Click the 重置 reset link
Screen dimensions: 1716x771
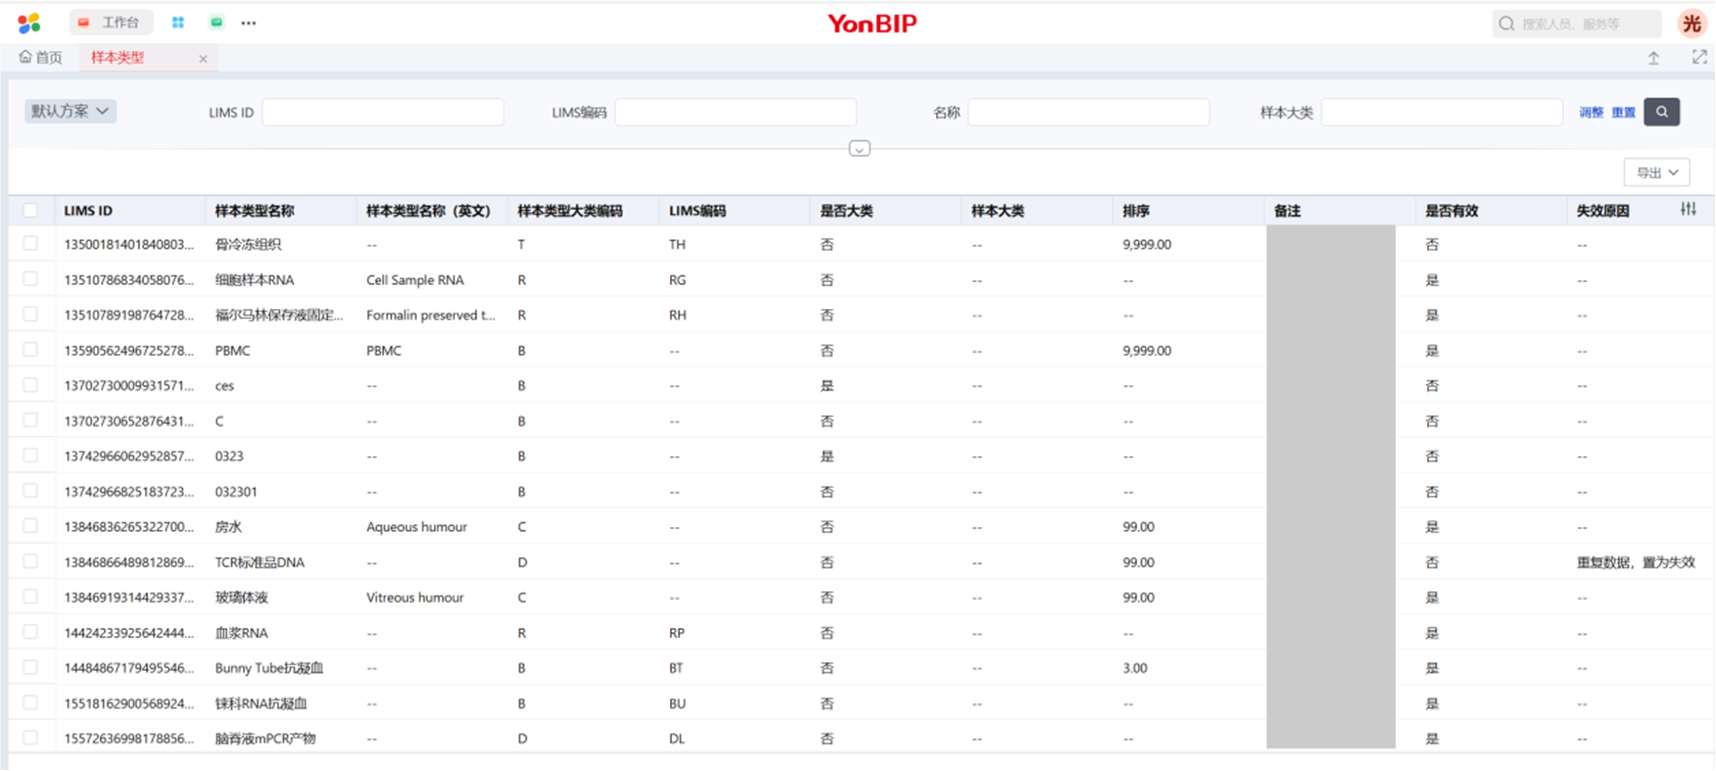tap(1623, 113)
